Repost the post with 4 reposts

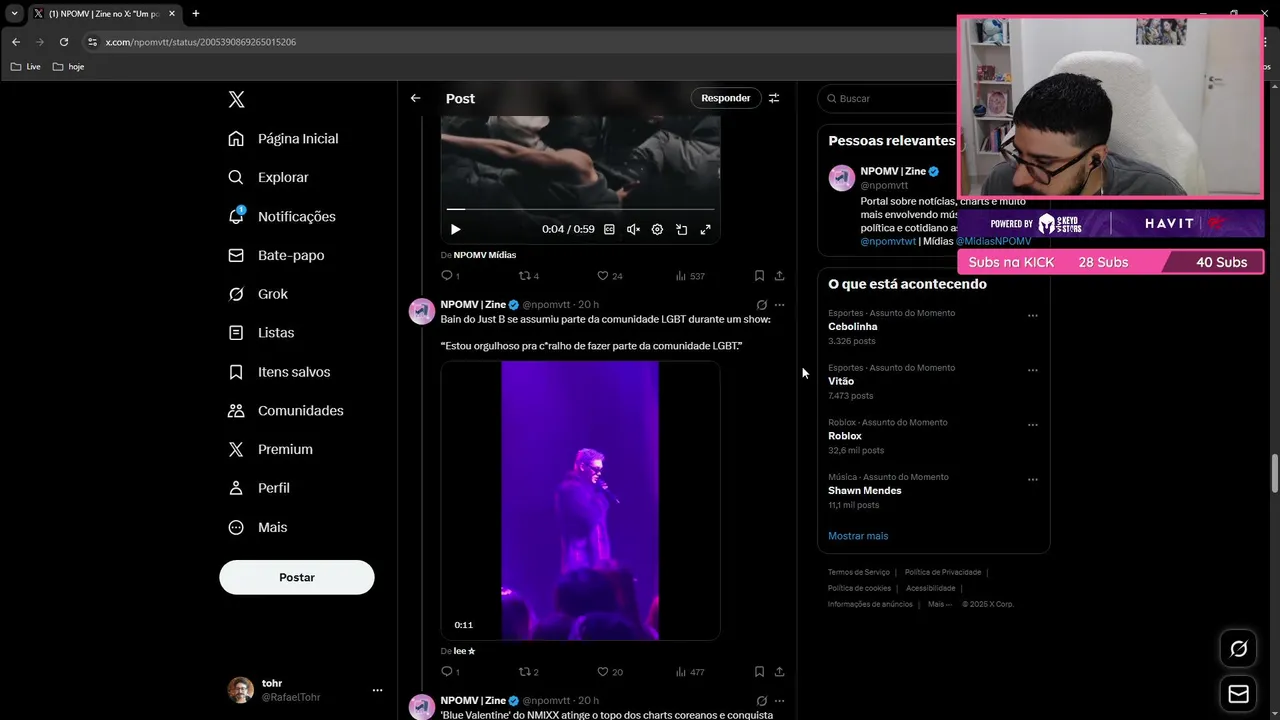click(x=528, y=276)
